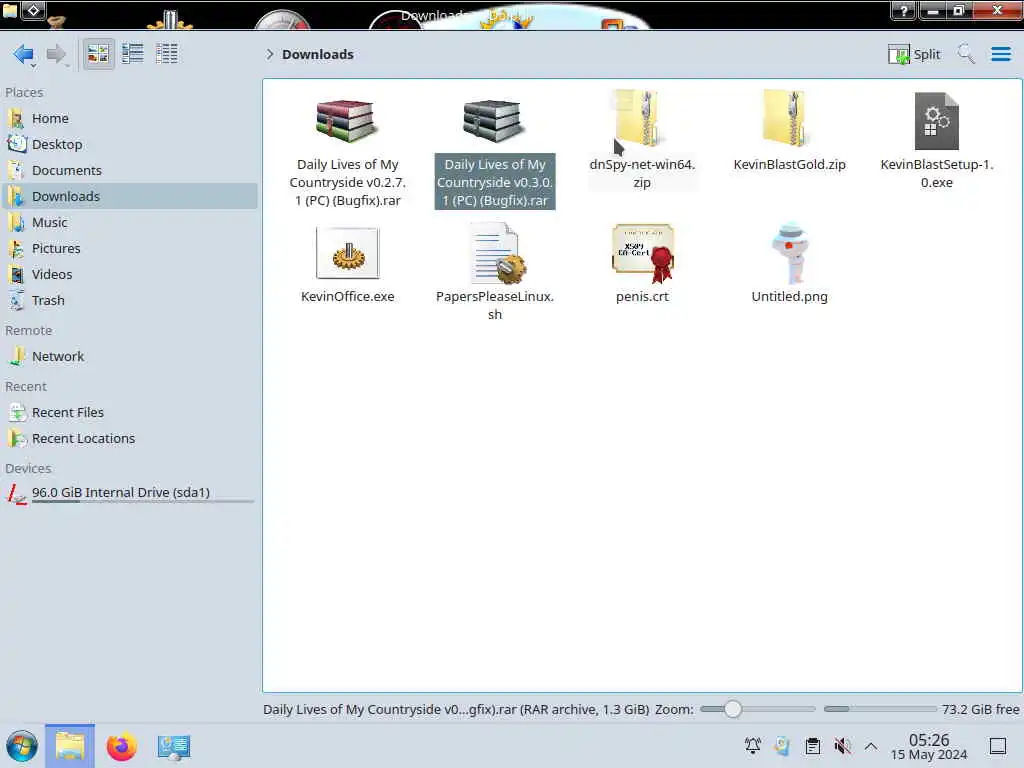Open Trash in Places

point(130,301)
